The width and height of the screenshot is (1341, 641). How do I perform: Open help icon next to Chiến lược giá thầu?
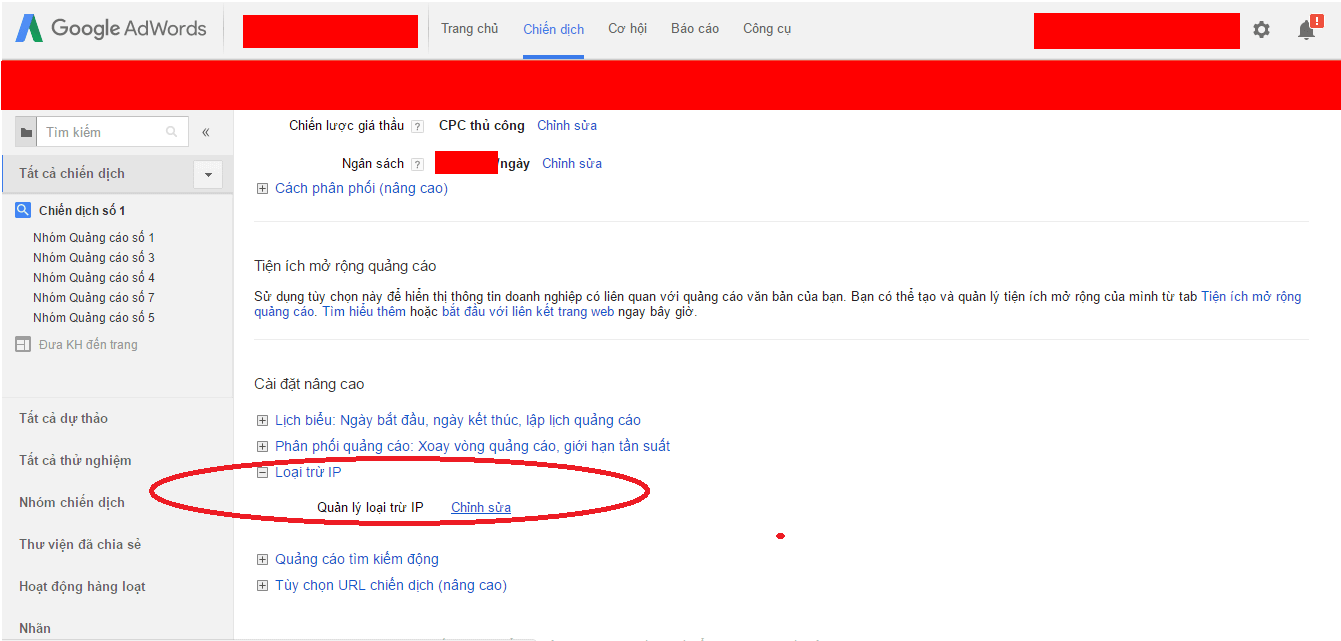[x=417, y=126]
